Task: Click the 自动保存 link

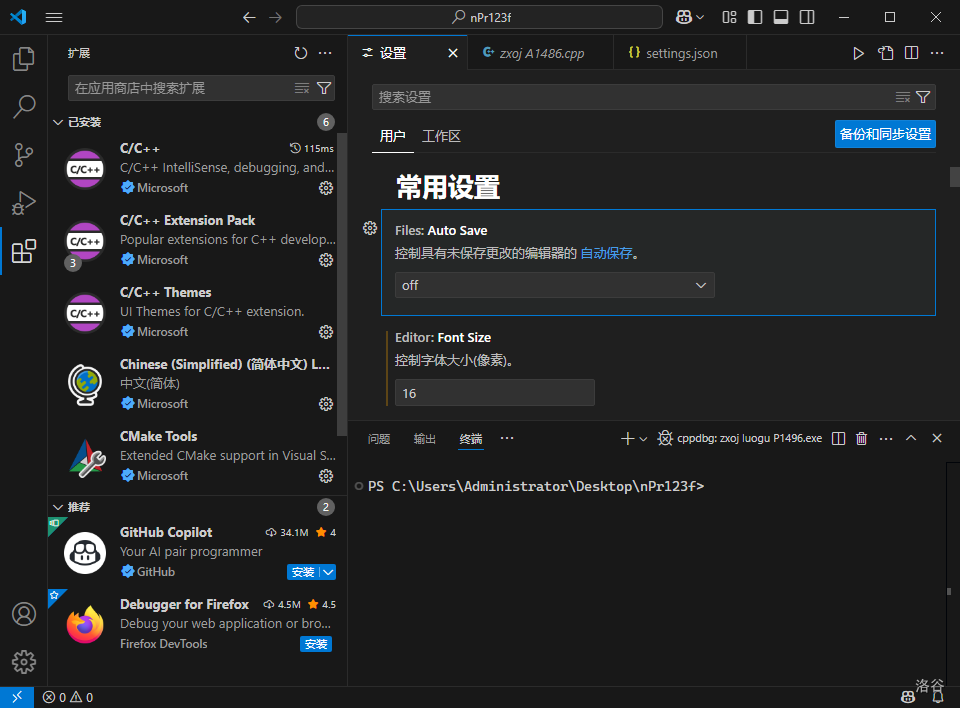Action: tap(606, 254)
